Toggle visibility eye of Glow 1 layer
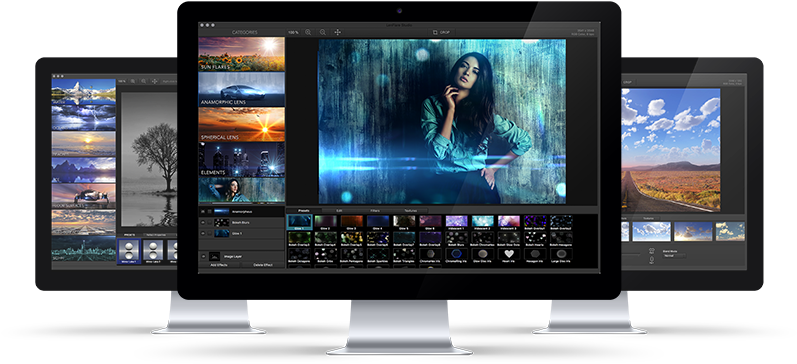The image size is (797, 364). click(x=203, y=233)
